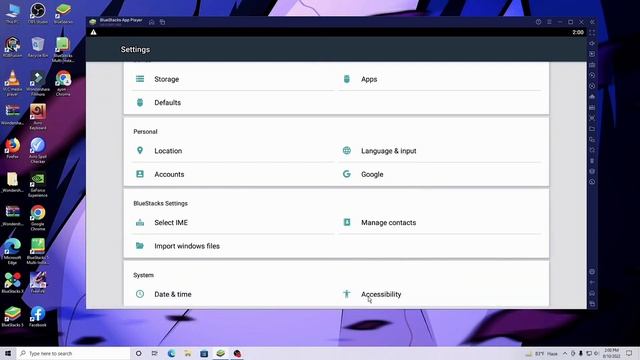Open the Windows Start menu
Image resolution: width=640 pixels, height=360 pixels.
point(8,353)
